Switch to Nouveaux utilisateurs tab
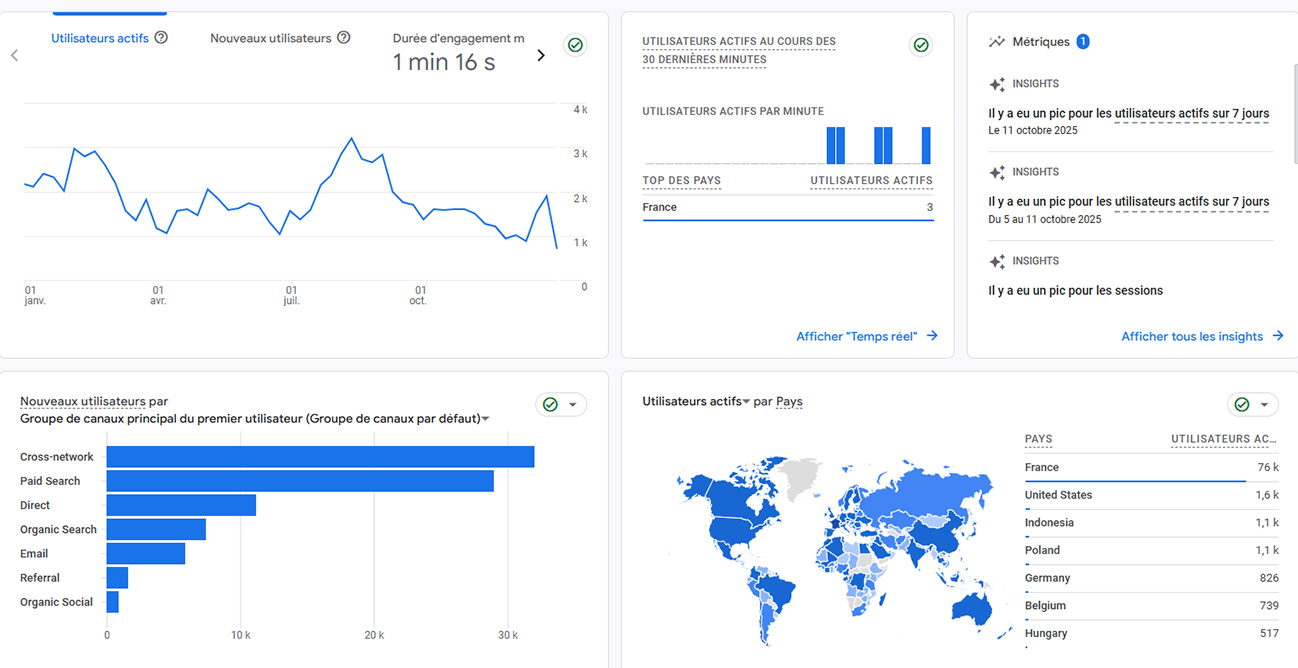The width and height of the screenshot is (1298, 668). coord(270,38)
